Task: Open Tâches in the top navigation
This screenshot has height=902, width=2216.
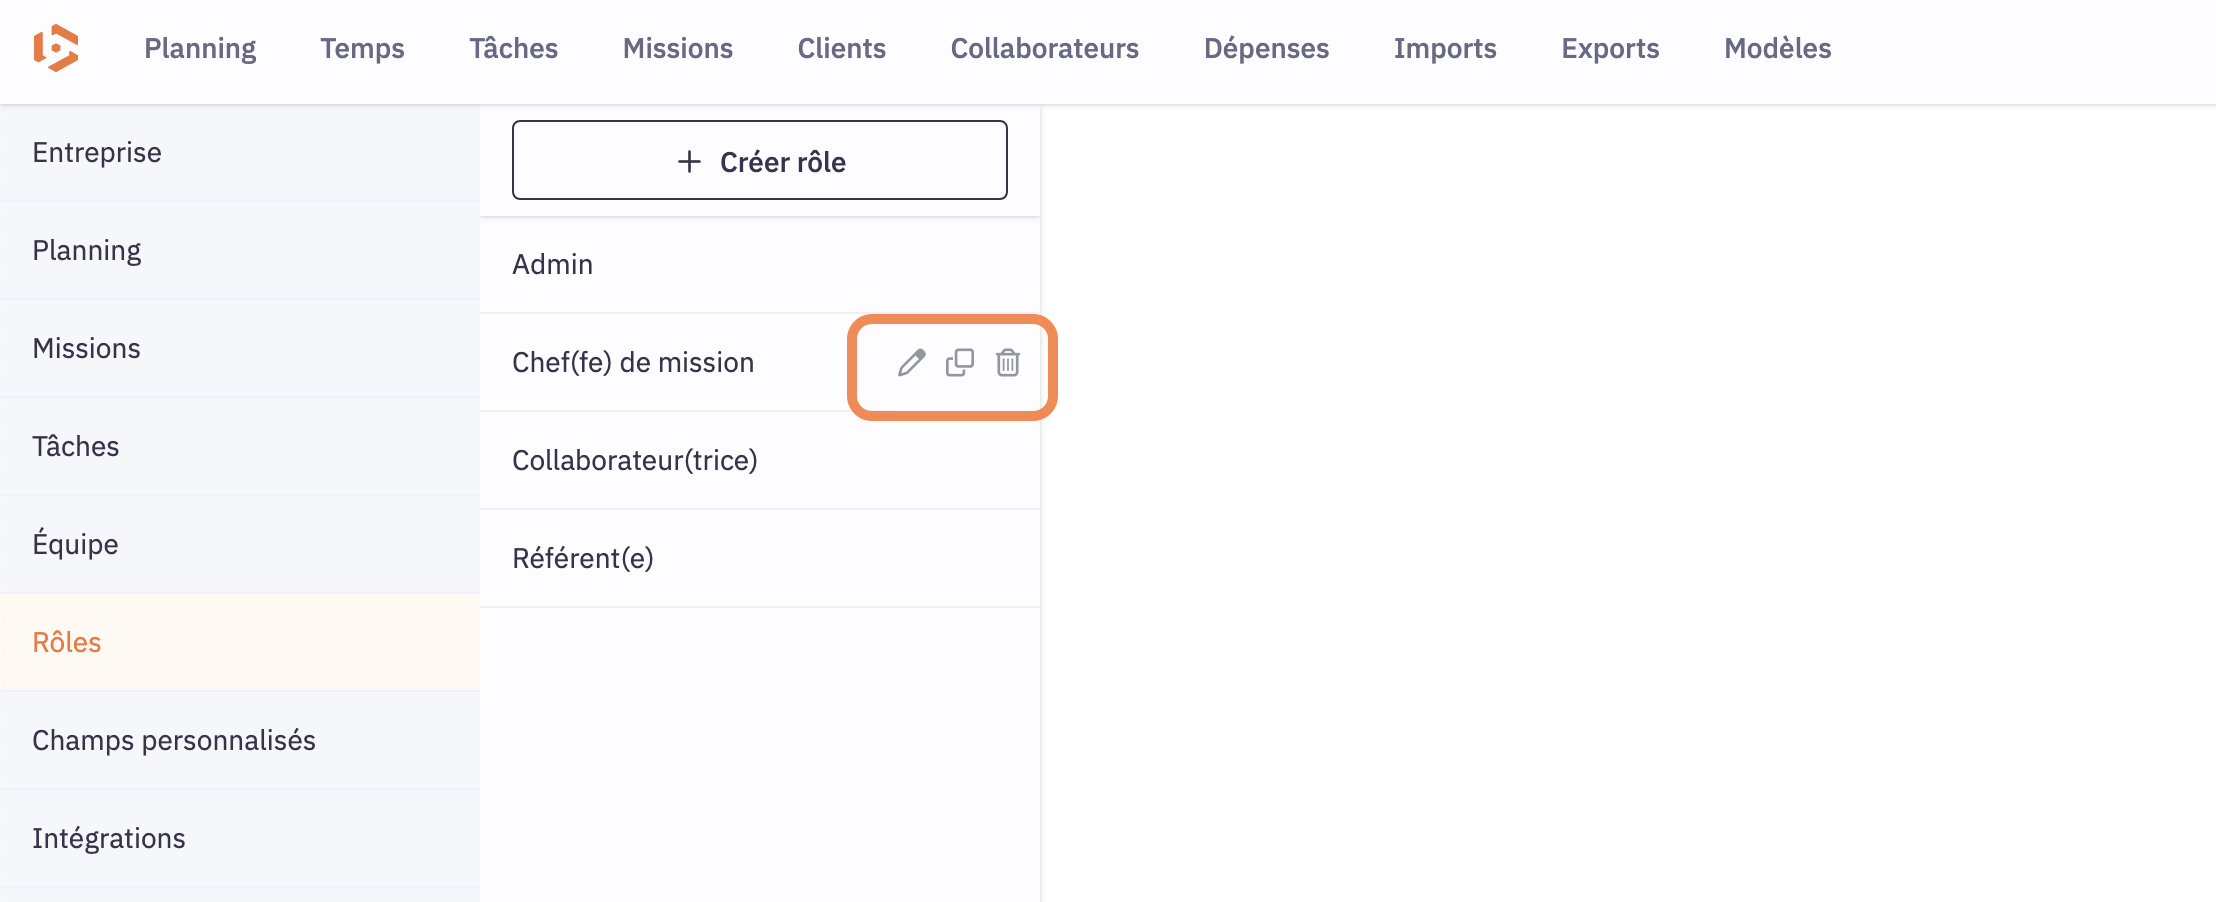Action: point(513,49)
